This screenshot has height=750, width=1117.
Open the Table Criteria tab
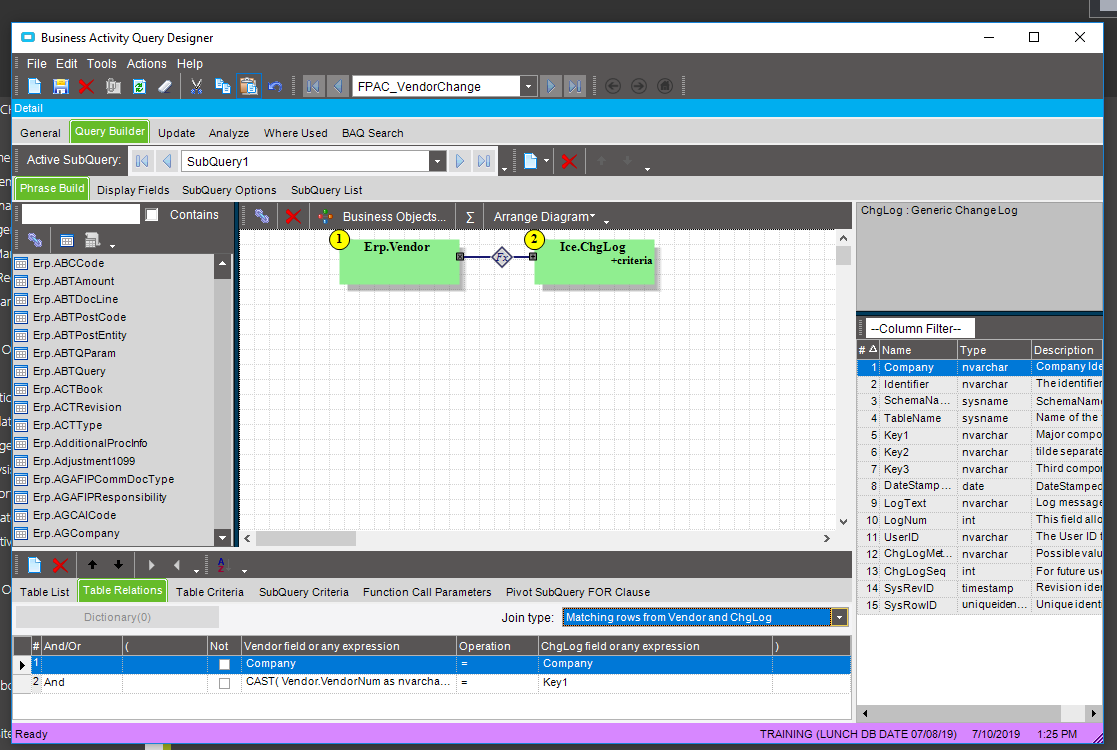pyautogui.click(x=209, y=592)
